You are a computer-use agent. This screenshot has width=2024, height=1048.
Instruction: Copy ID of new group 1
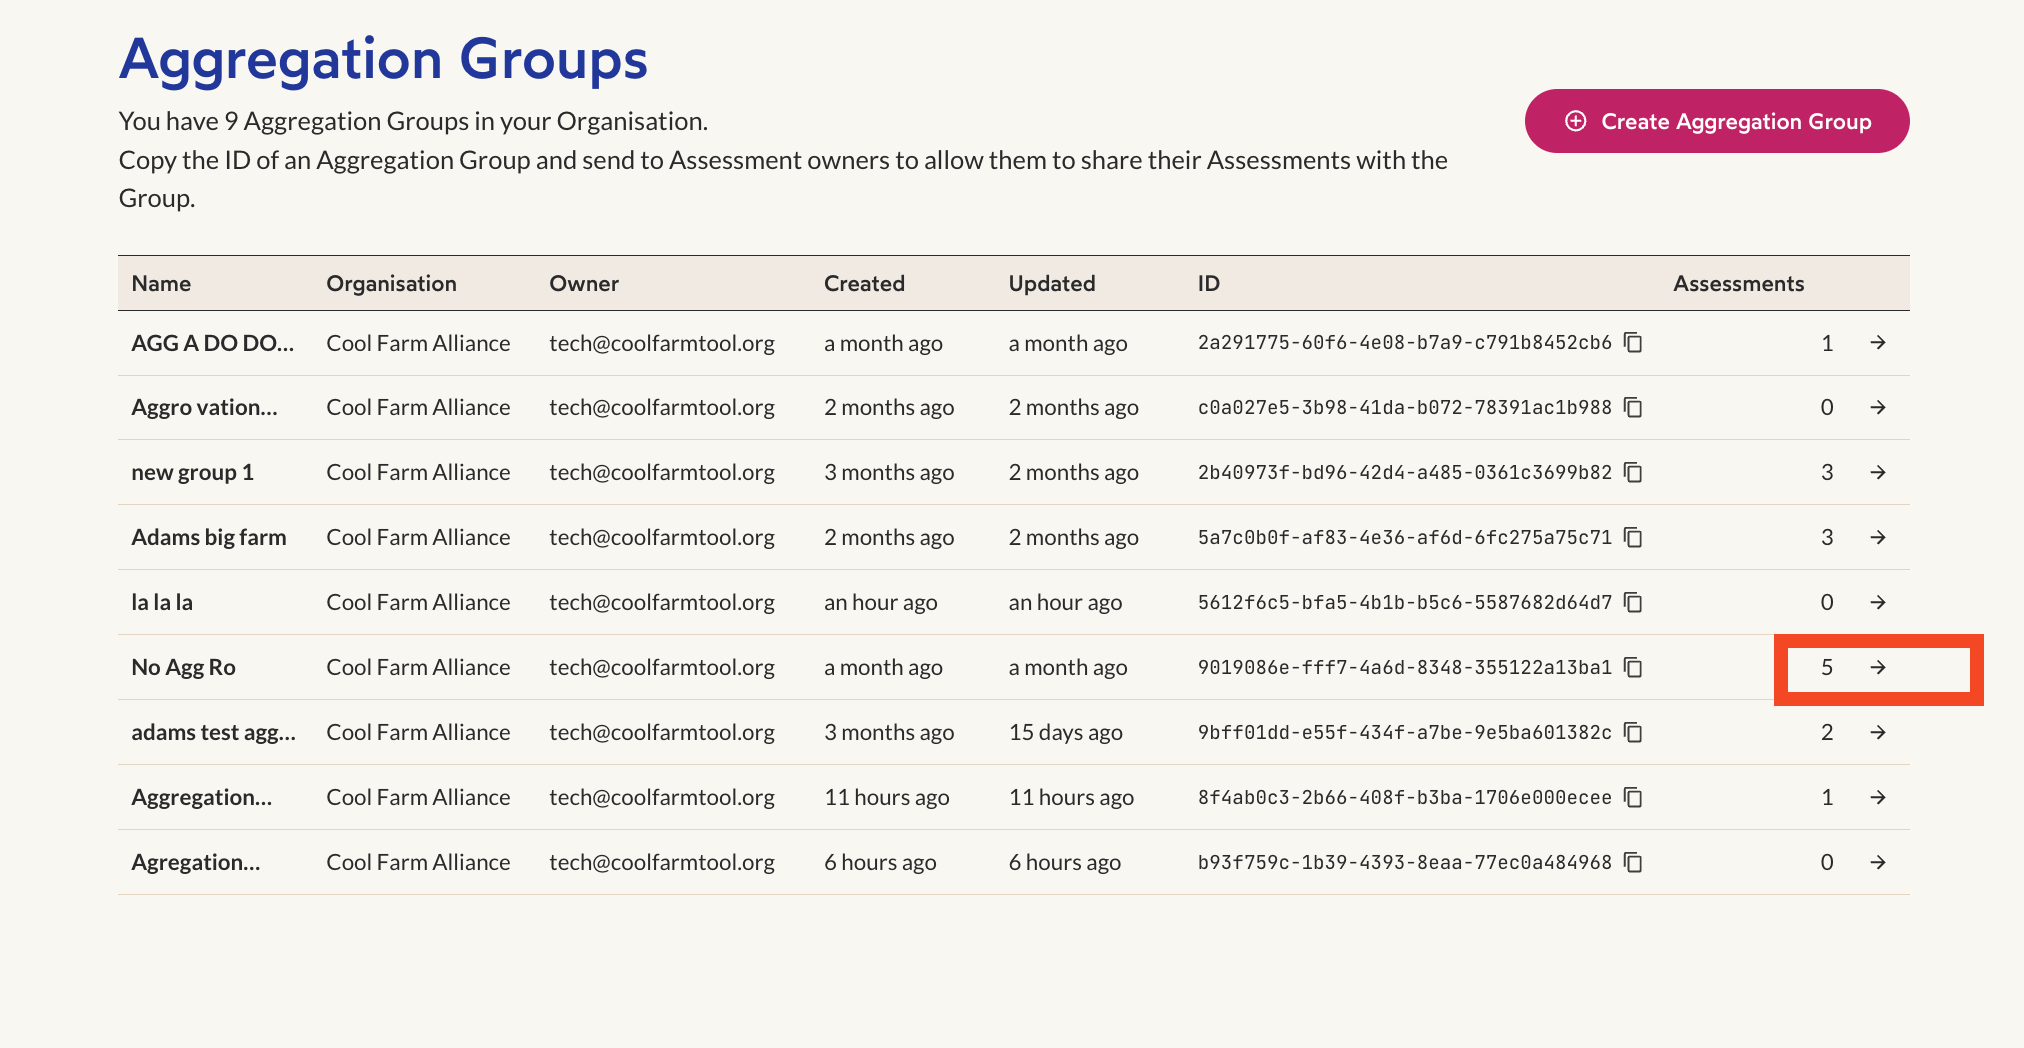tap(1633, 472)
